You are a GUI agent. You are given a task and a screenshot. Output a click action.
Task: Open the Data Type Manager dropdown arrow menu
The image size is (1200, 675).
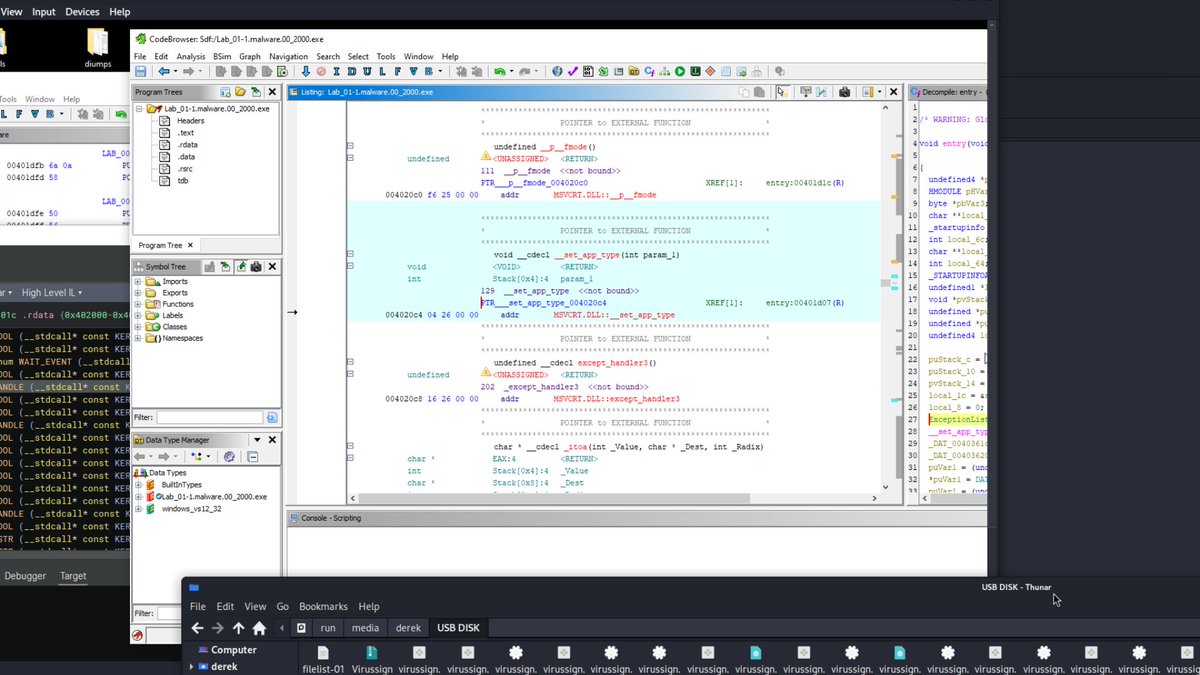coord(257,440)
